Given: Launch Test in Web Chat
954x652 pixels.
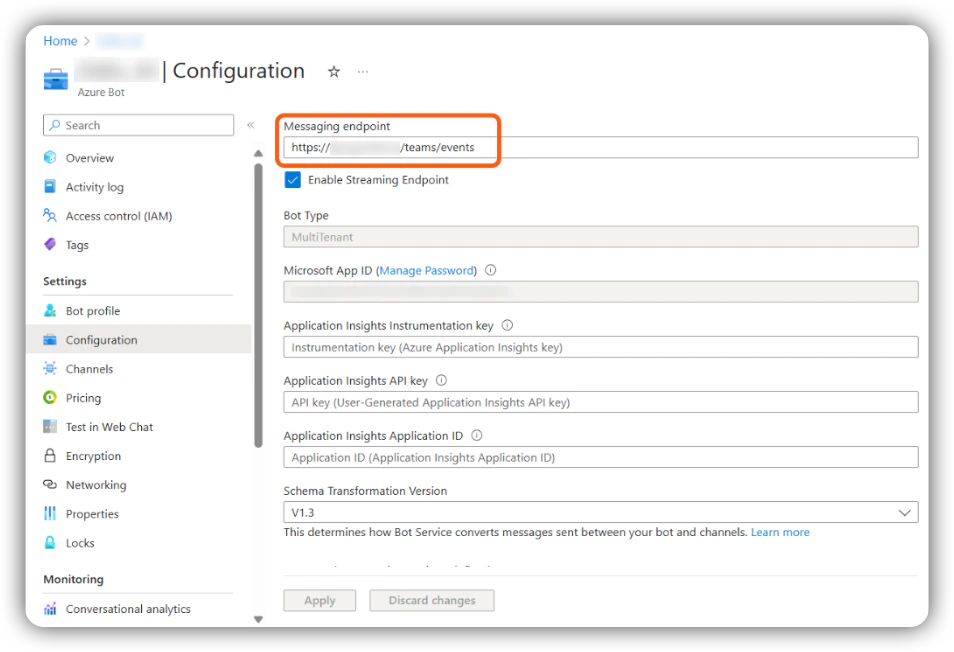Looking at the screenshot, I should click(108, 427).
